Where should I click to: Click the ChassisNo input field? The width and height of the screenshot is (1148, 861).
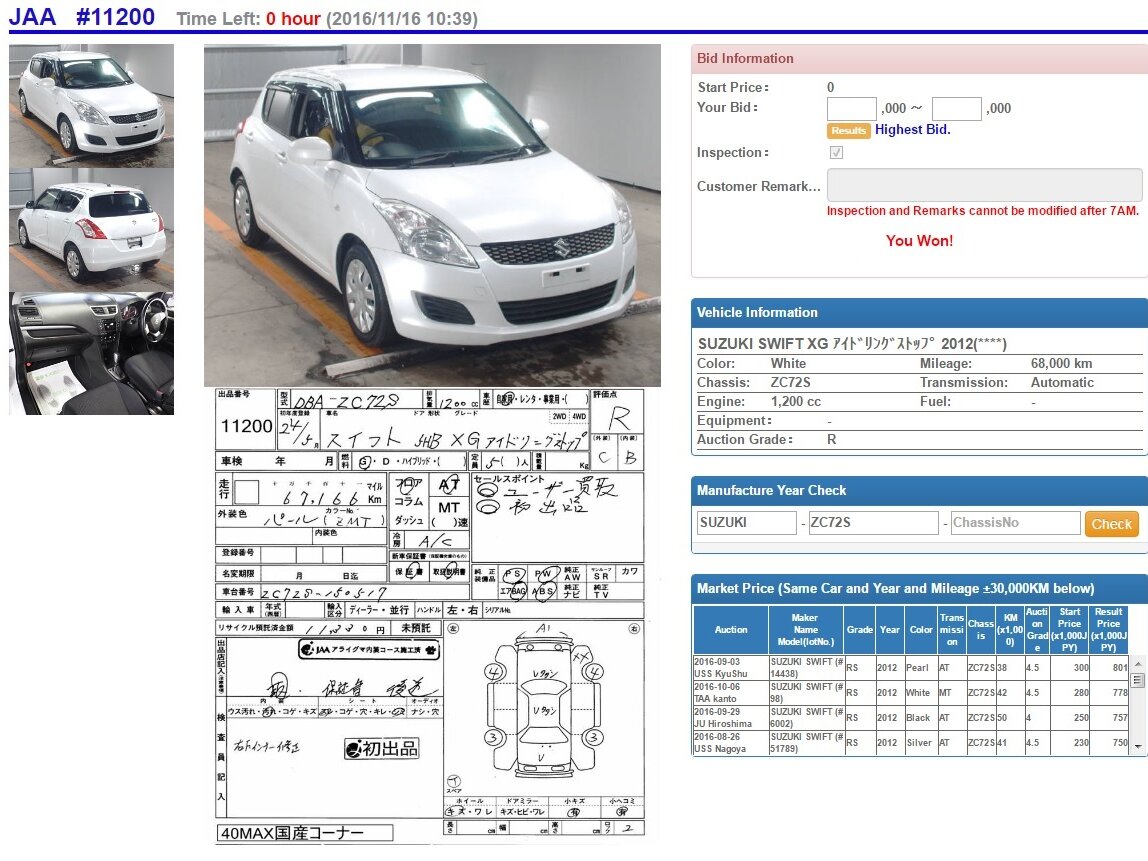1015,523
